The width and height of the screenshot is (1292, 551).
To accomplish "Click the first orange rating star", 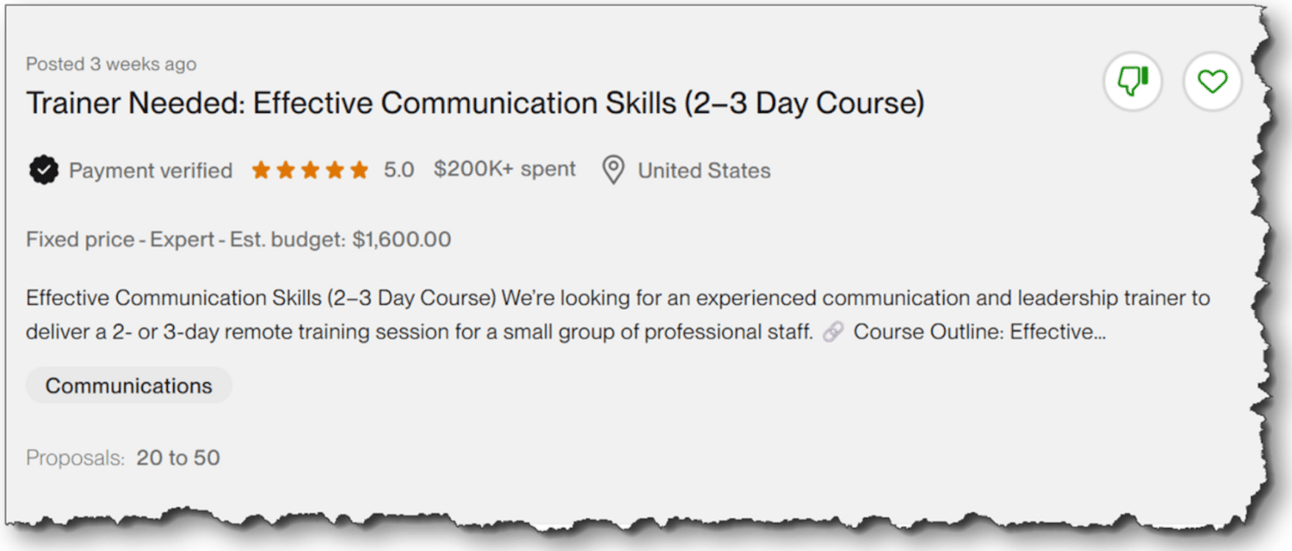I will pos(261,171).
